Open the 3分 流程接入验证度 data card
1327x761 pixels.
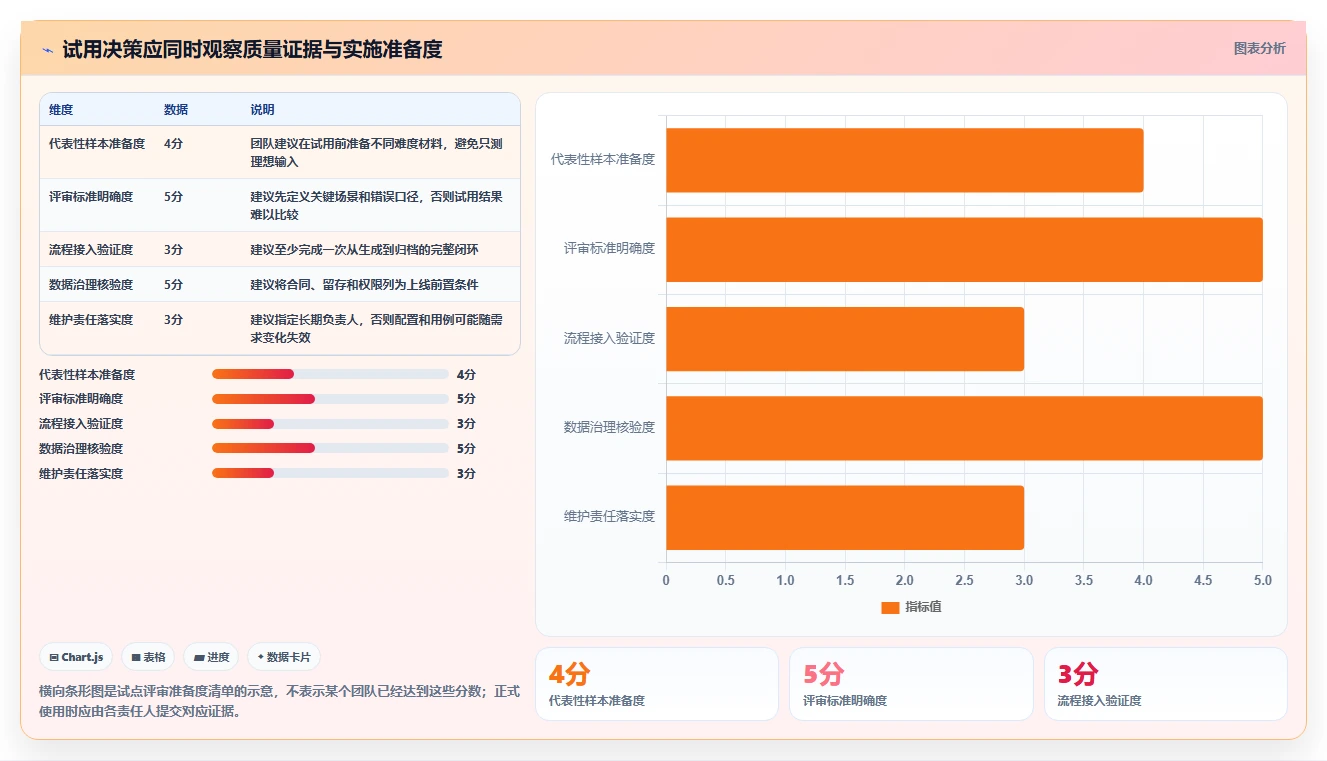click(1166, 684)
